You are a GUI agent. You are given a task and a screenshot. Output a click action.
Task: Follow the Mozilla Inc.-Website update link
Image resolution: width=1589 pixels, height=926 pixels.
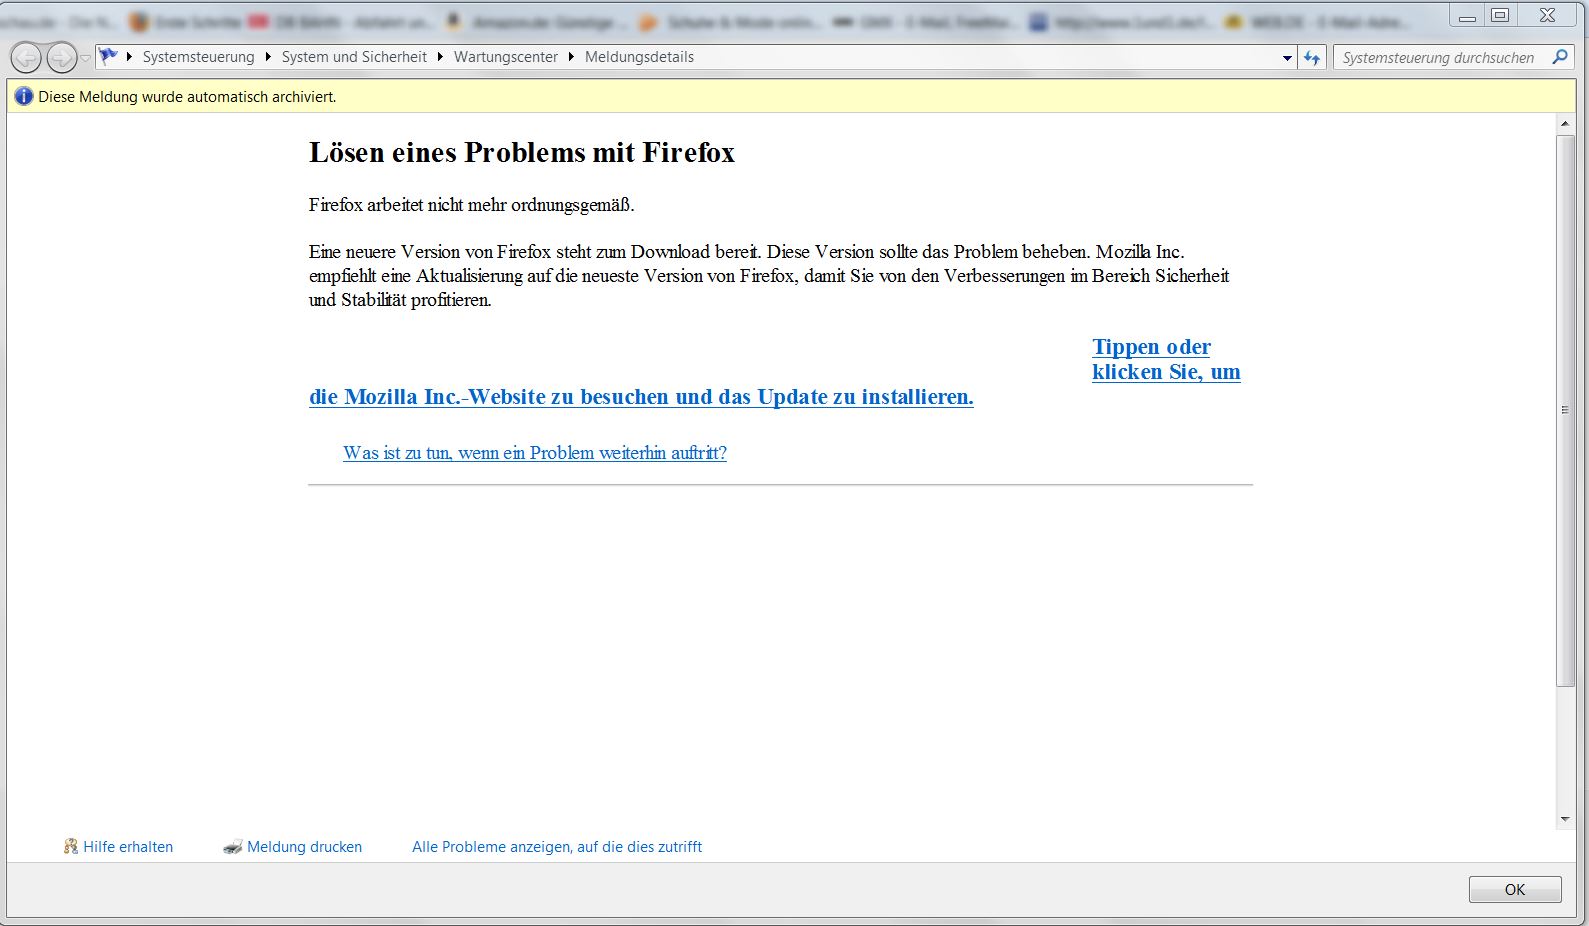click(x=641, y=397)
